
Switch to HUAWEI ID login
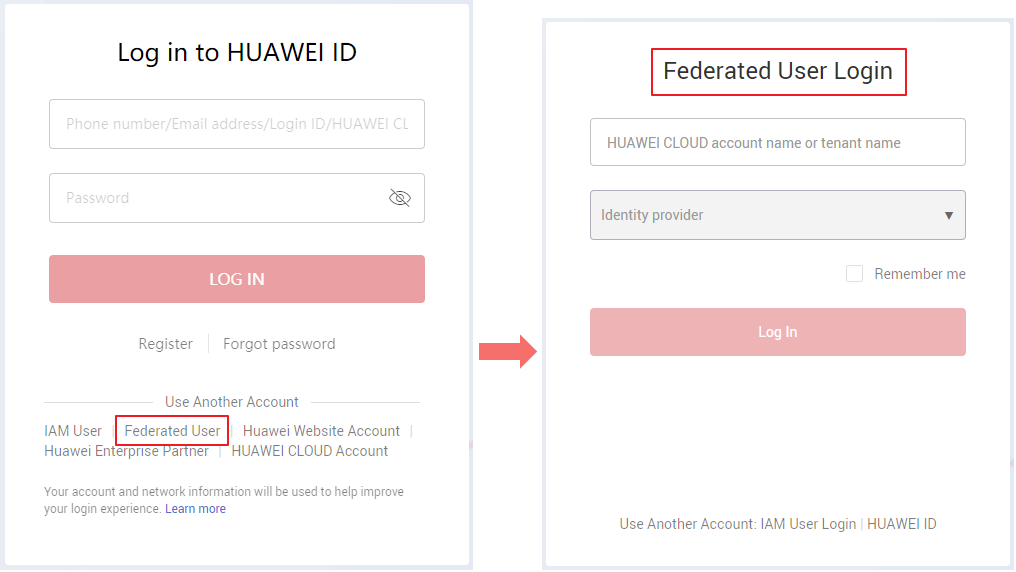[902, 524]
